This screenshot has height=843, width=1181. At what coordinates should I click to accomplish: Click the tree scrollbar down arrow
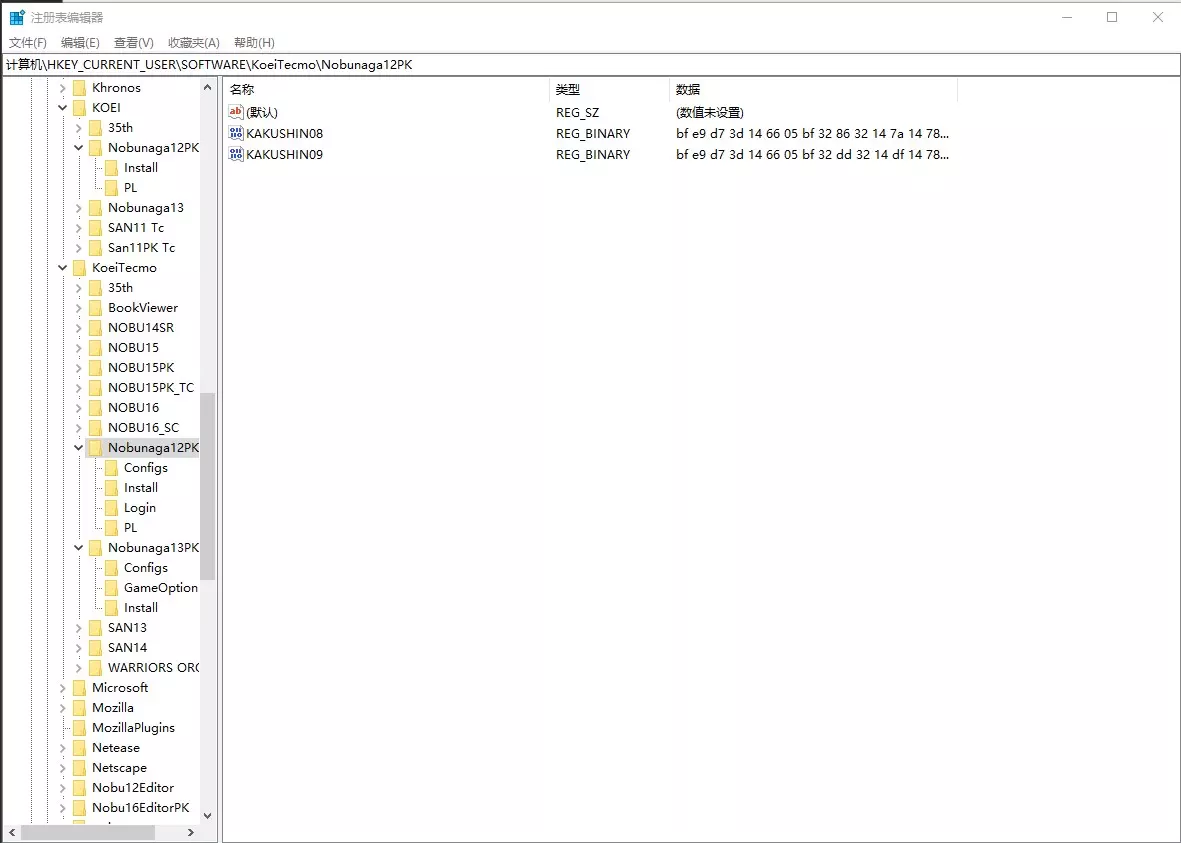pyautogui.click(x=208, y=816)
